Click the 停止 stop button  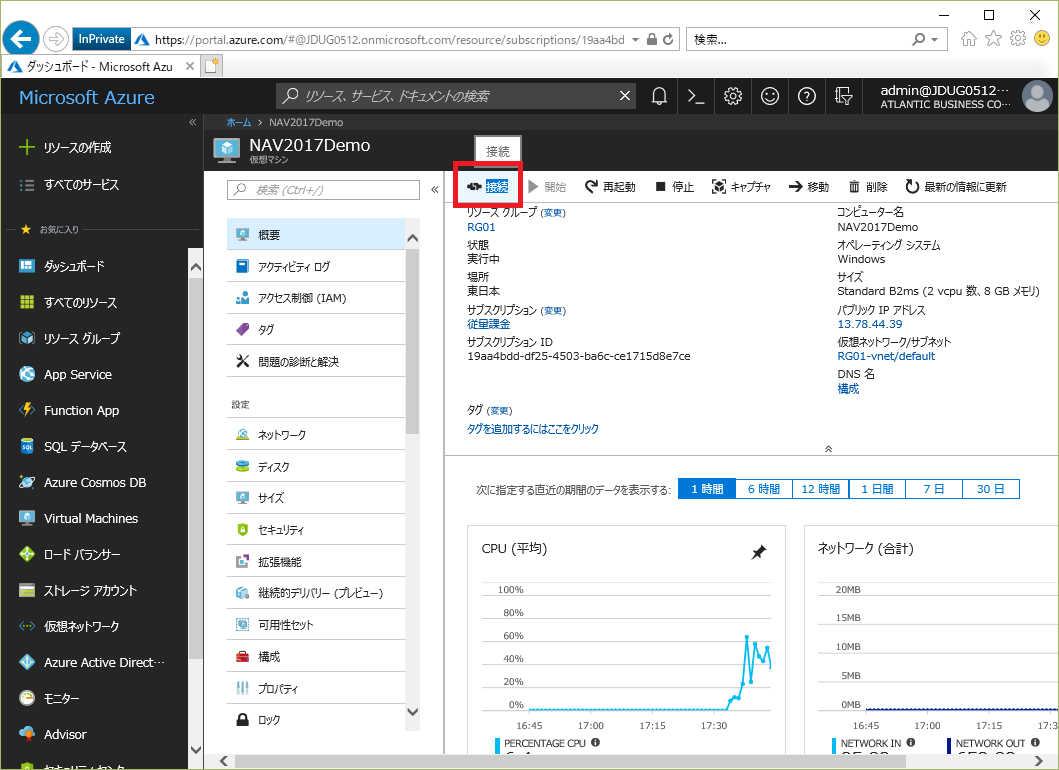(x=674, y=186)
